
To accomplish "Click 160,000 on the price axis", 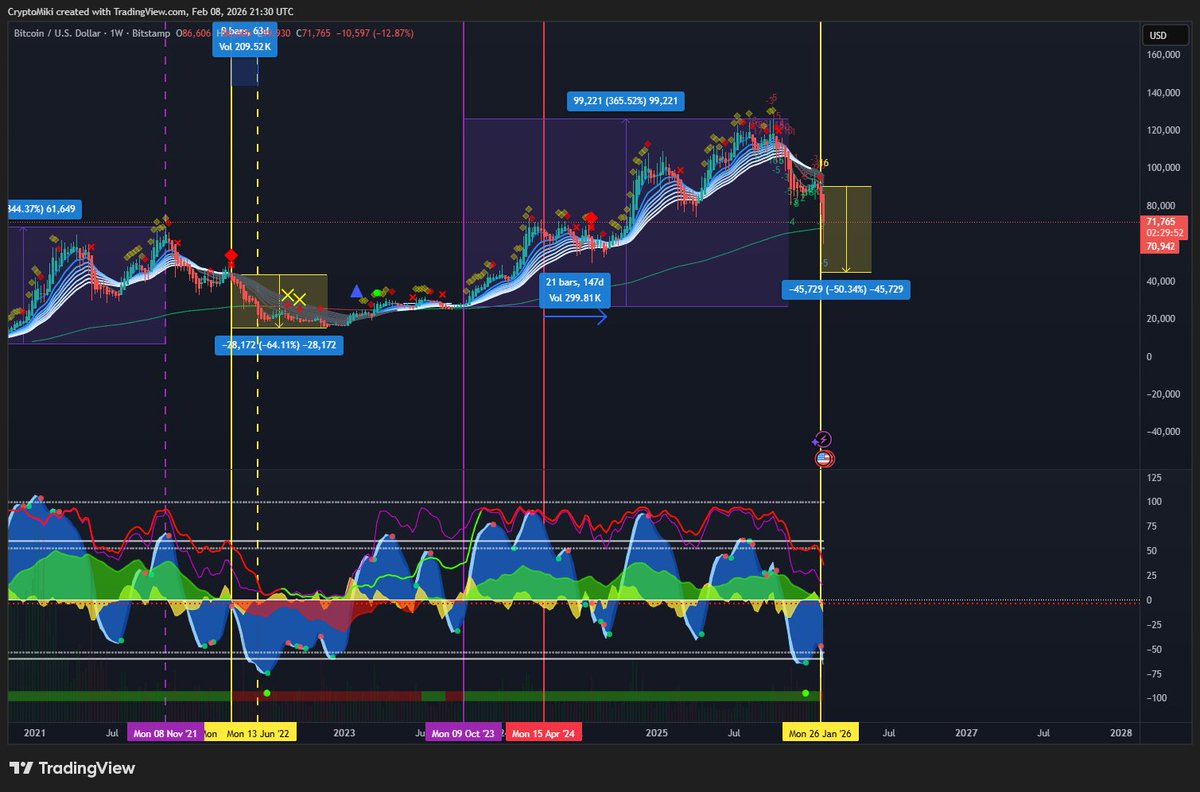I will pyautogui.click(x=1164, y=55).
